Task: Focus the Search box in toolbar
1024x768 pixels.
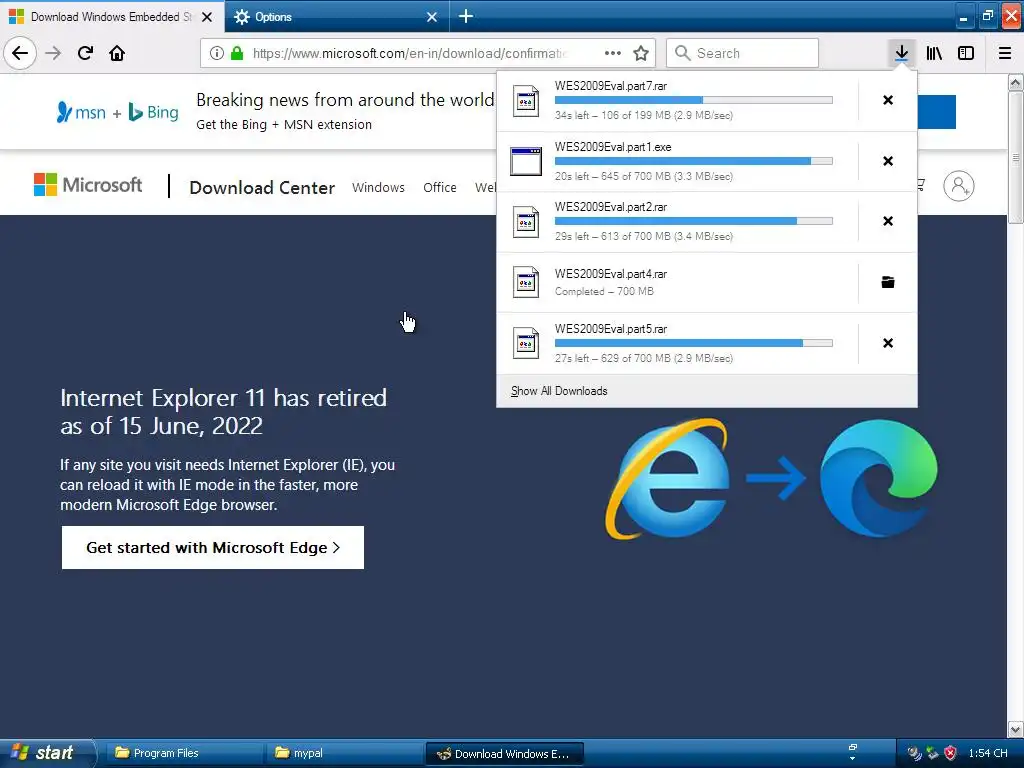Action: [742, 53]
